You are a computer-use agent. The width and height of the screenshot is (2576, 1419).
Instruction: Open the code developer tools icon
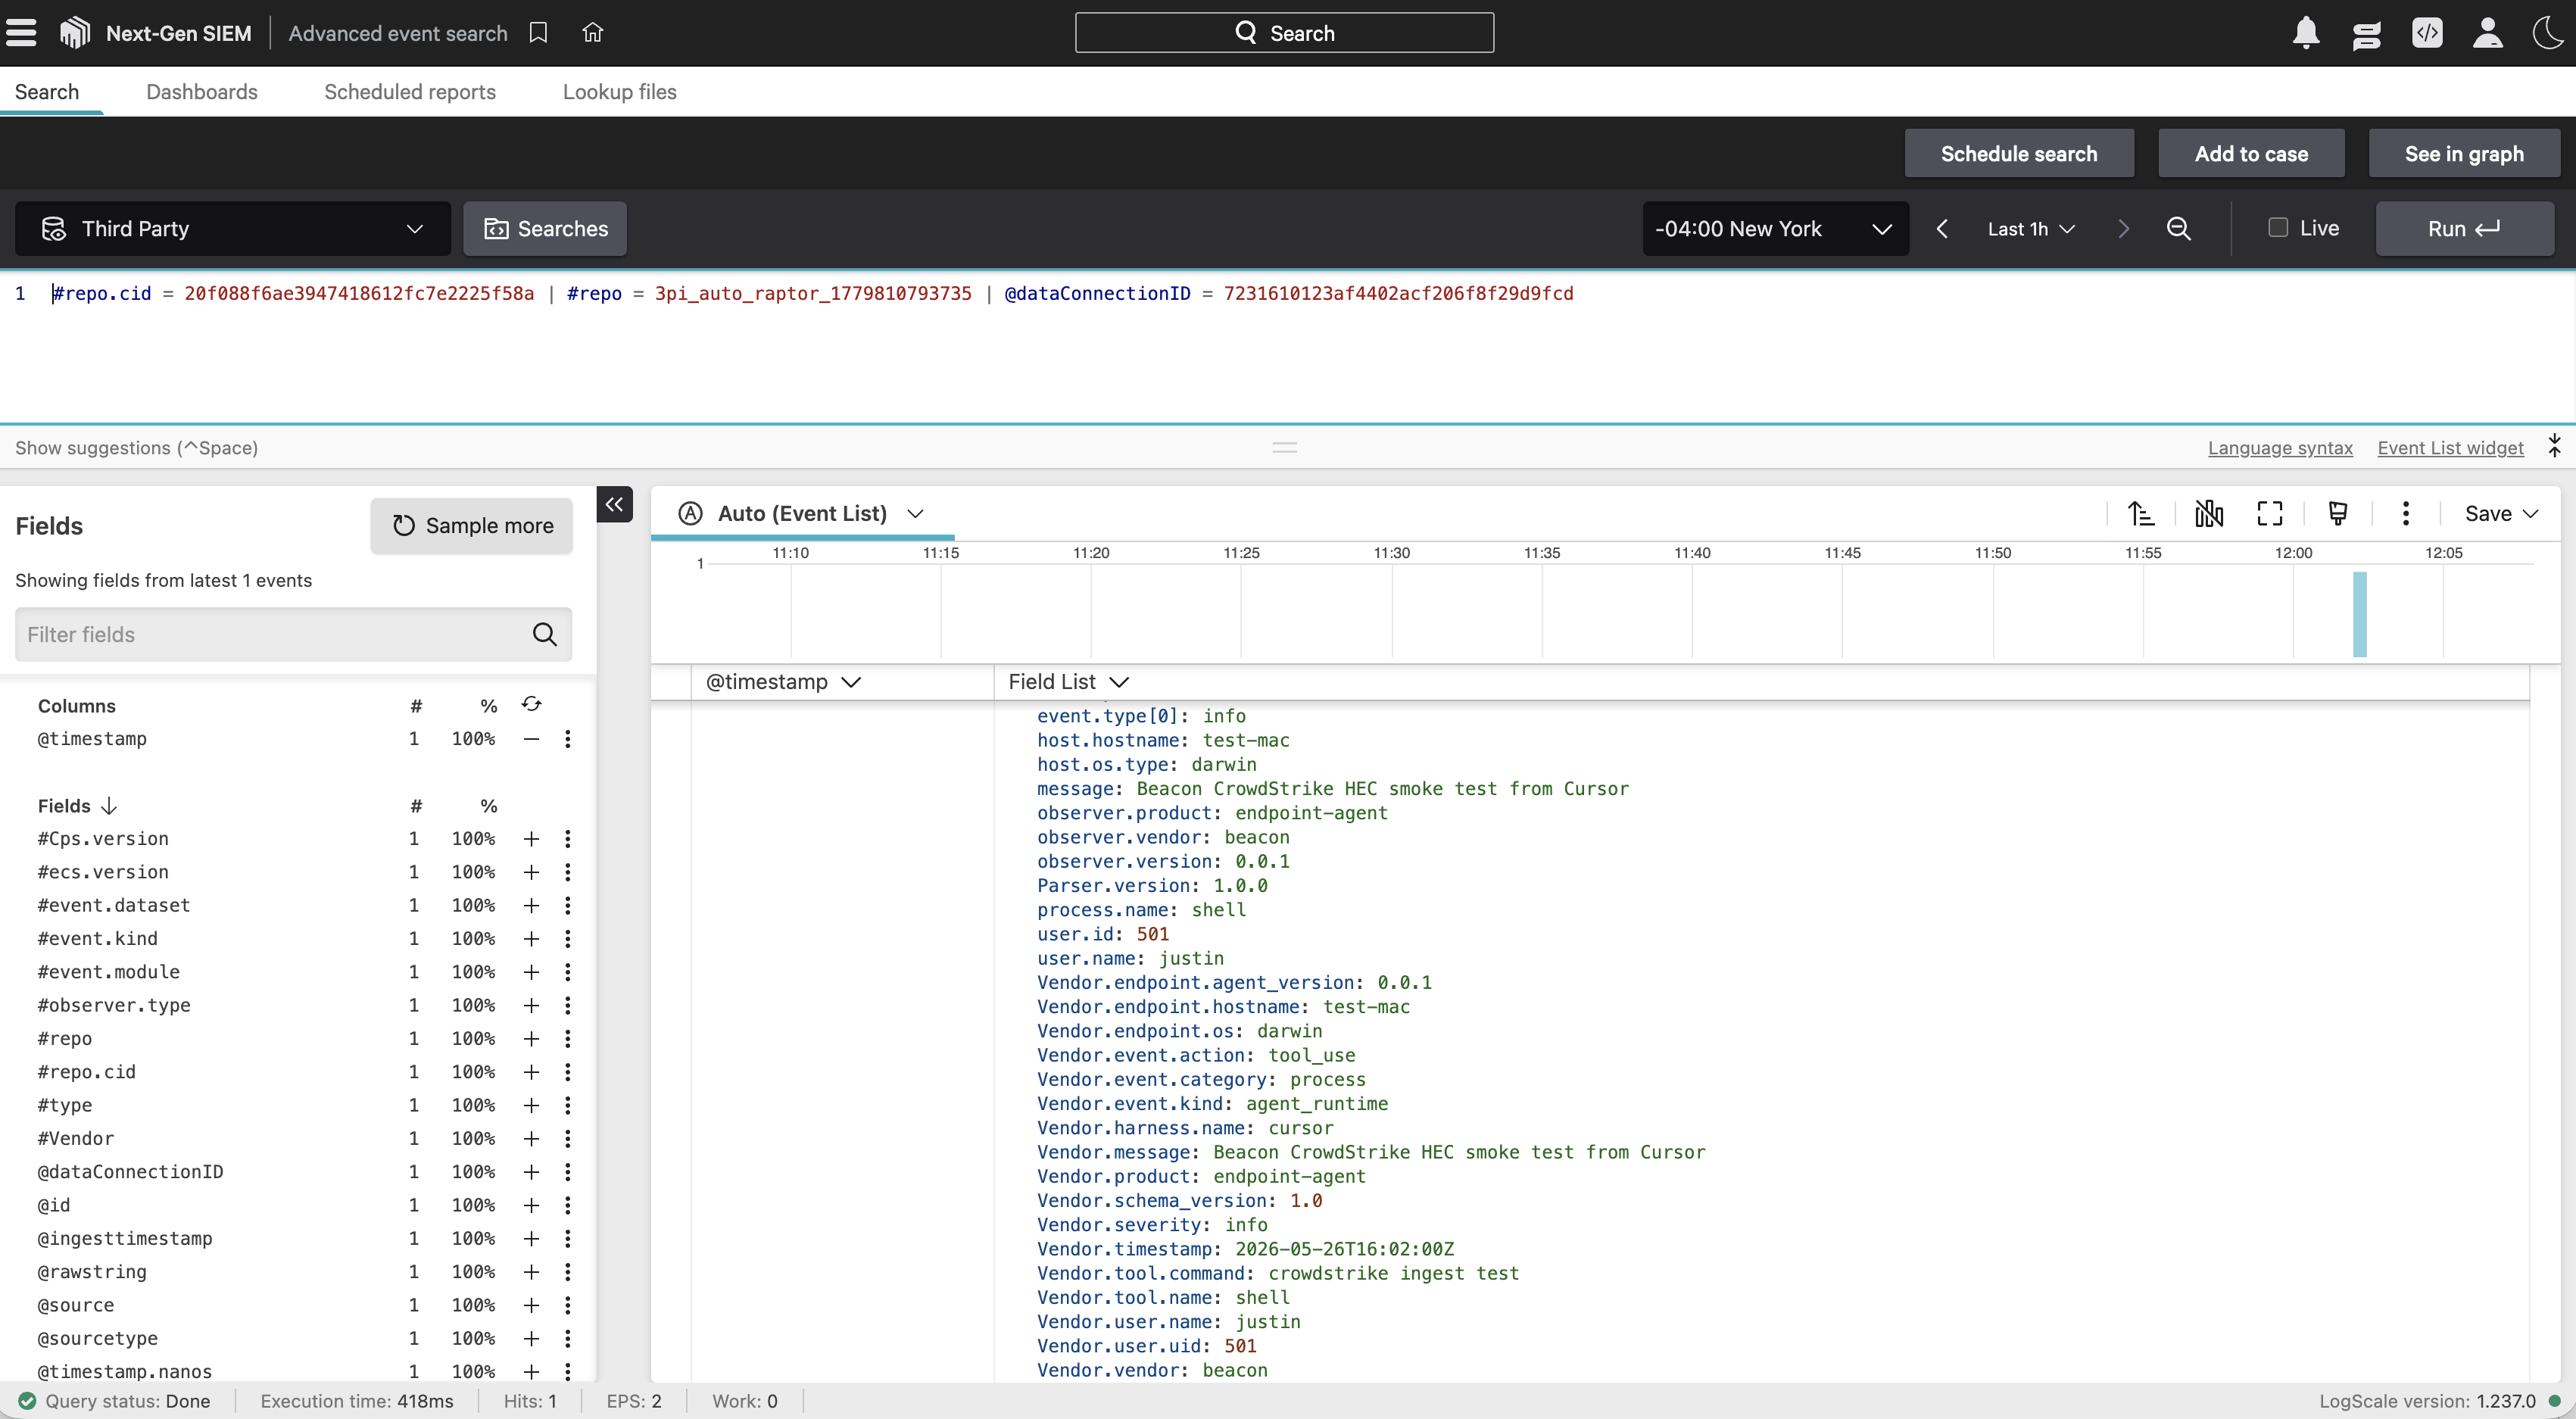click(2427, 33)
